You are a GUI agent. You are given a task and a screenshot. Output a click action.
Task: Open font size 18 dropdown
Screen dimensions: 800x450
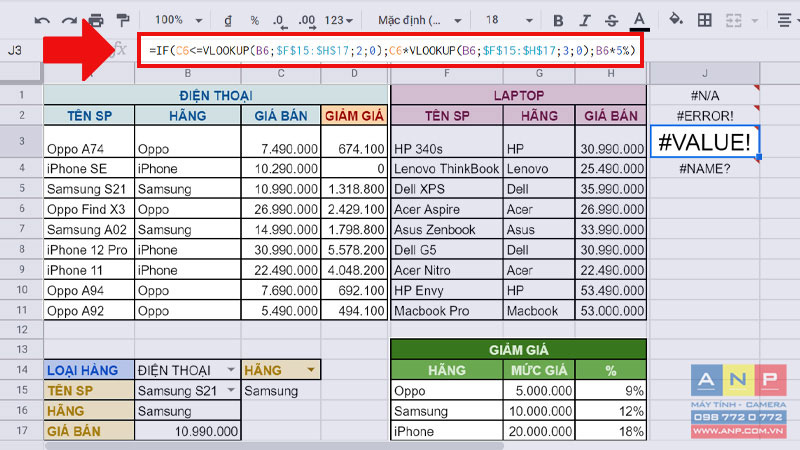pos(508,20)
